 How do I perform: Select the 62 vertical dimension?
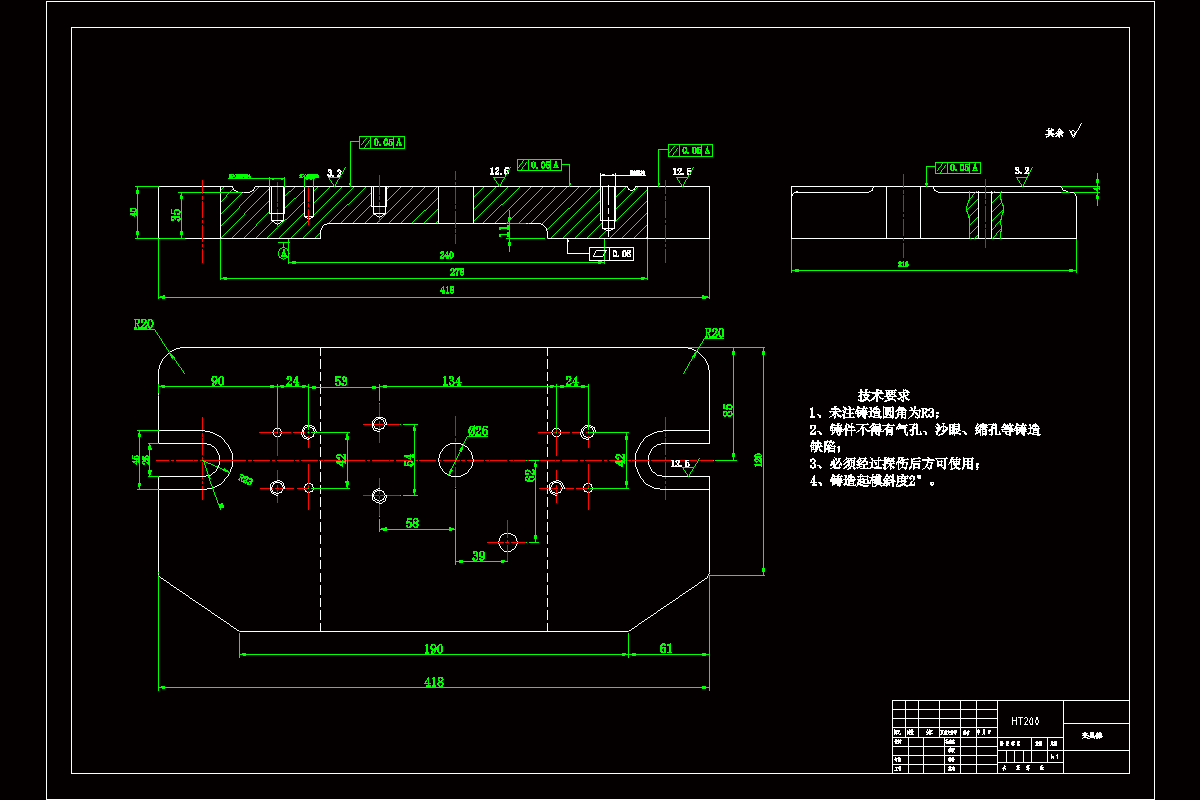(528, 476)
